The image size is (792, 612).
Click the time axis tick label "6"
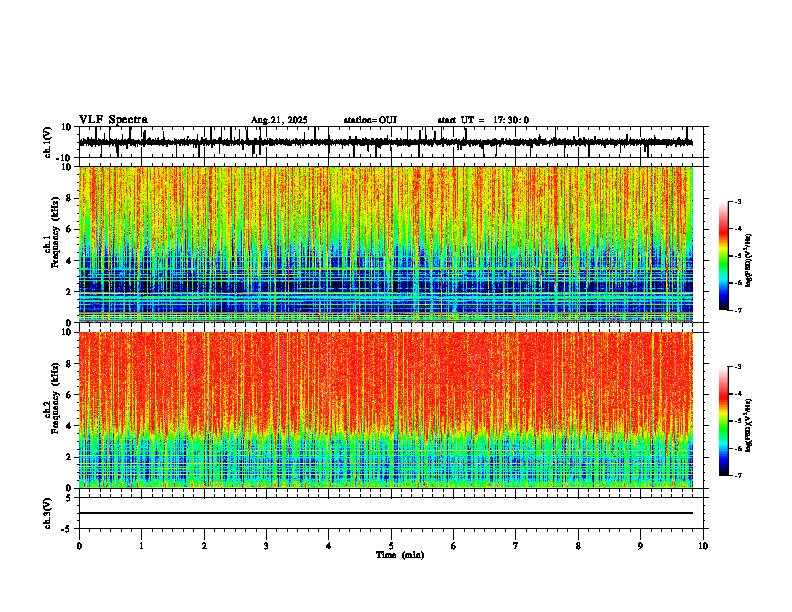click(454, 546)
